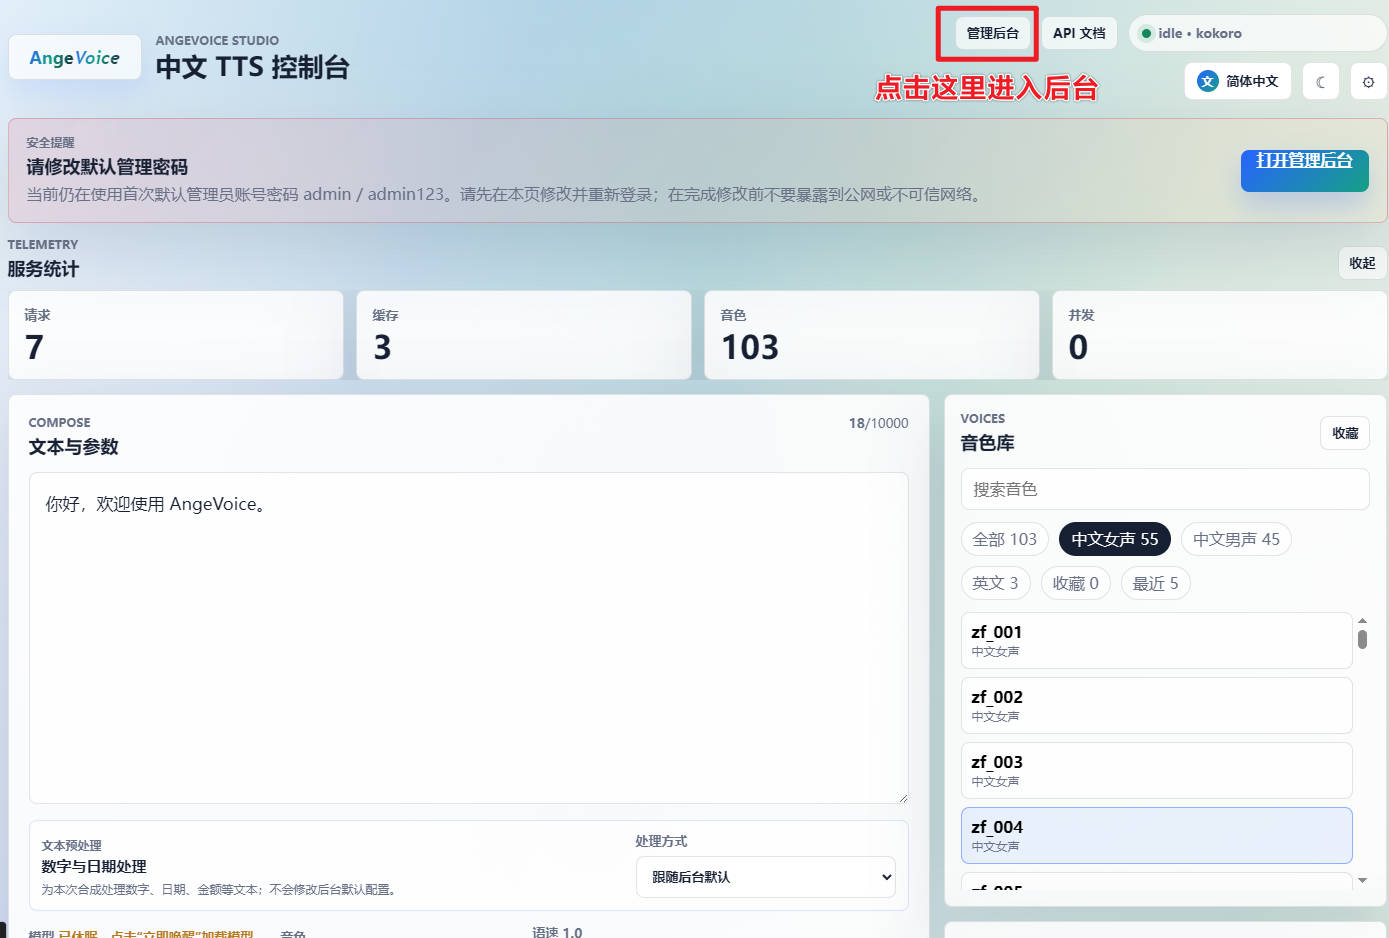Click the 搜索音色 search field
1389x938 pixels.
tap(1165, 489)
